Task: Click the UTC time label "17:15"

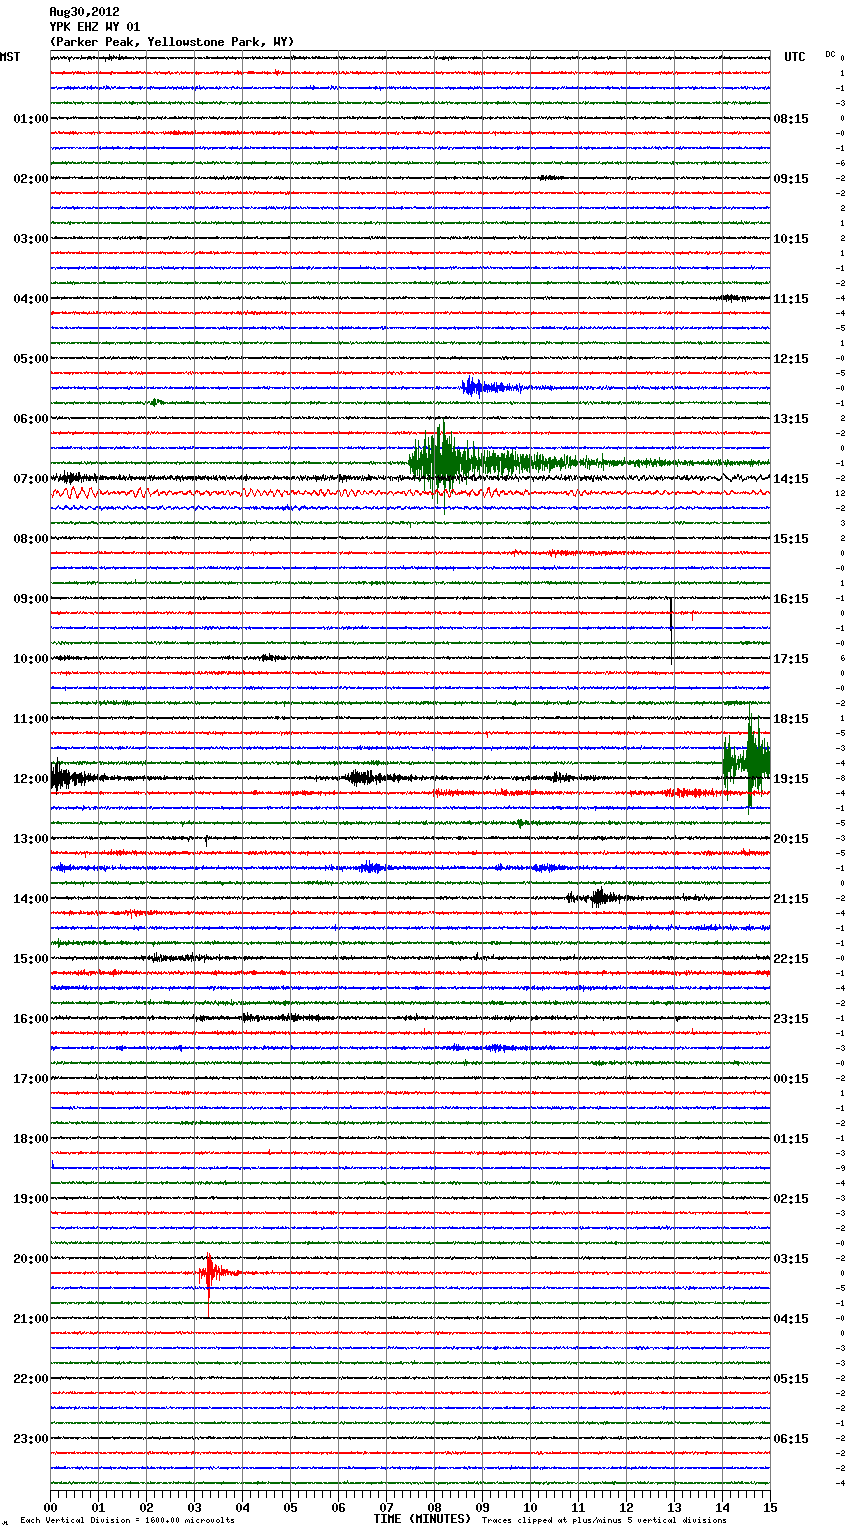Action: (x=791, y=659)
